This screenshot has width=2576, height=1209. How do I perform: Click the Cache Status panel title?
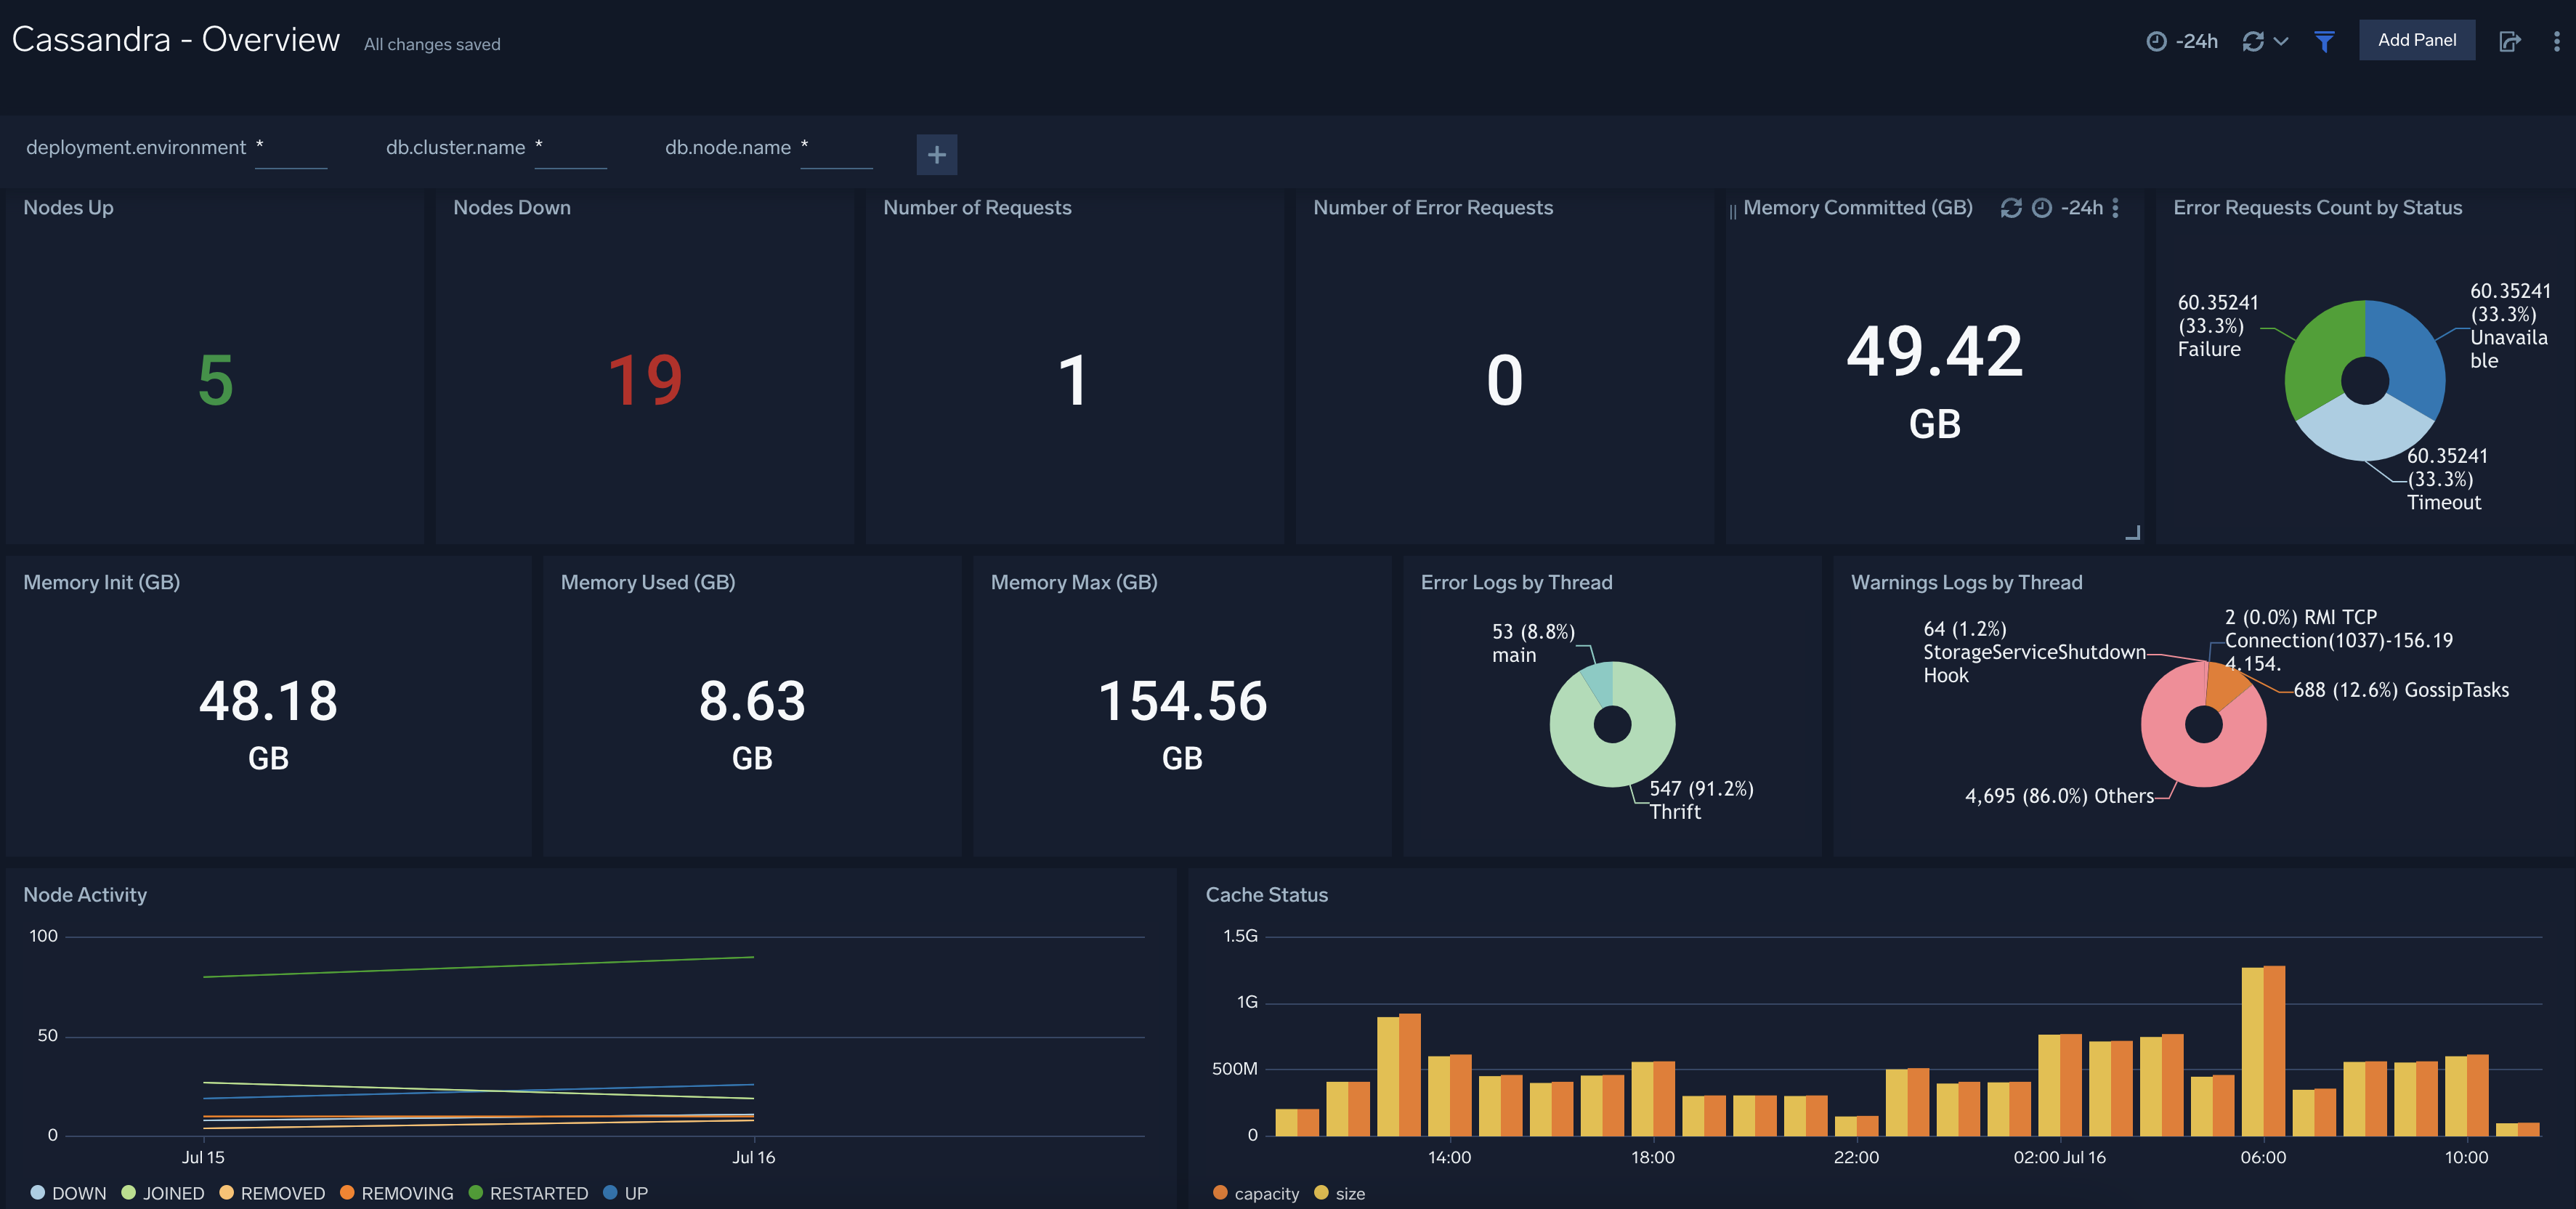click(x=1266, y=894)
